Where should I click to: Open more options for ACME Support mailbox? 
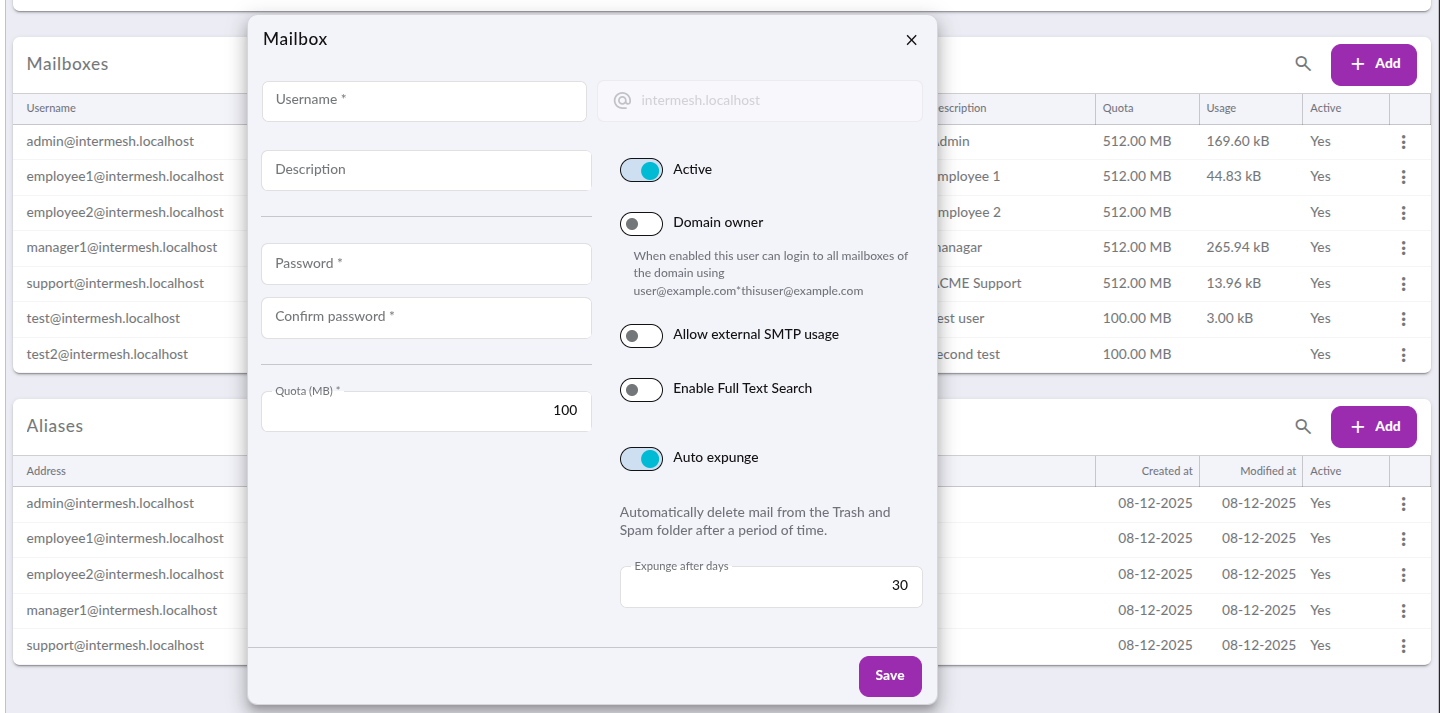1403,284
